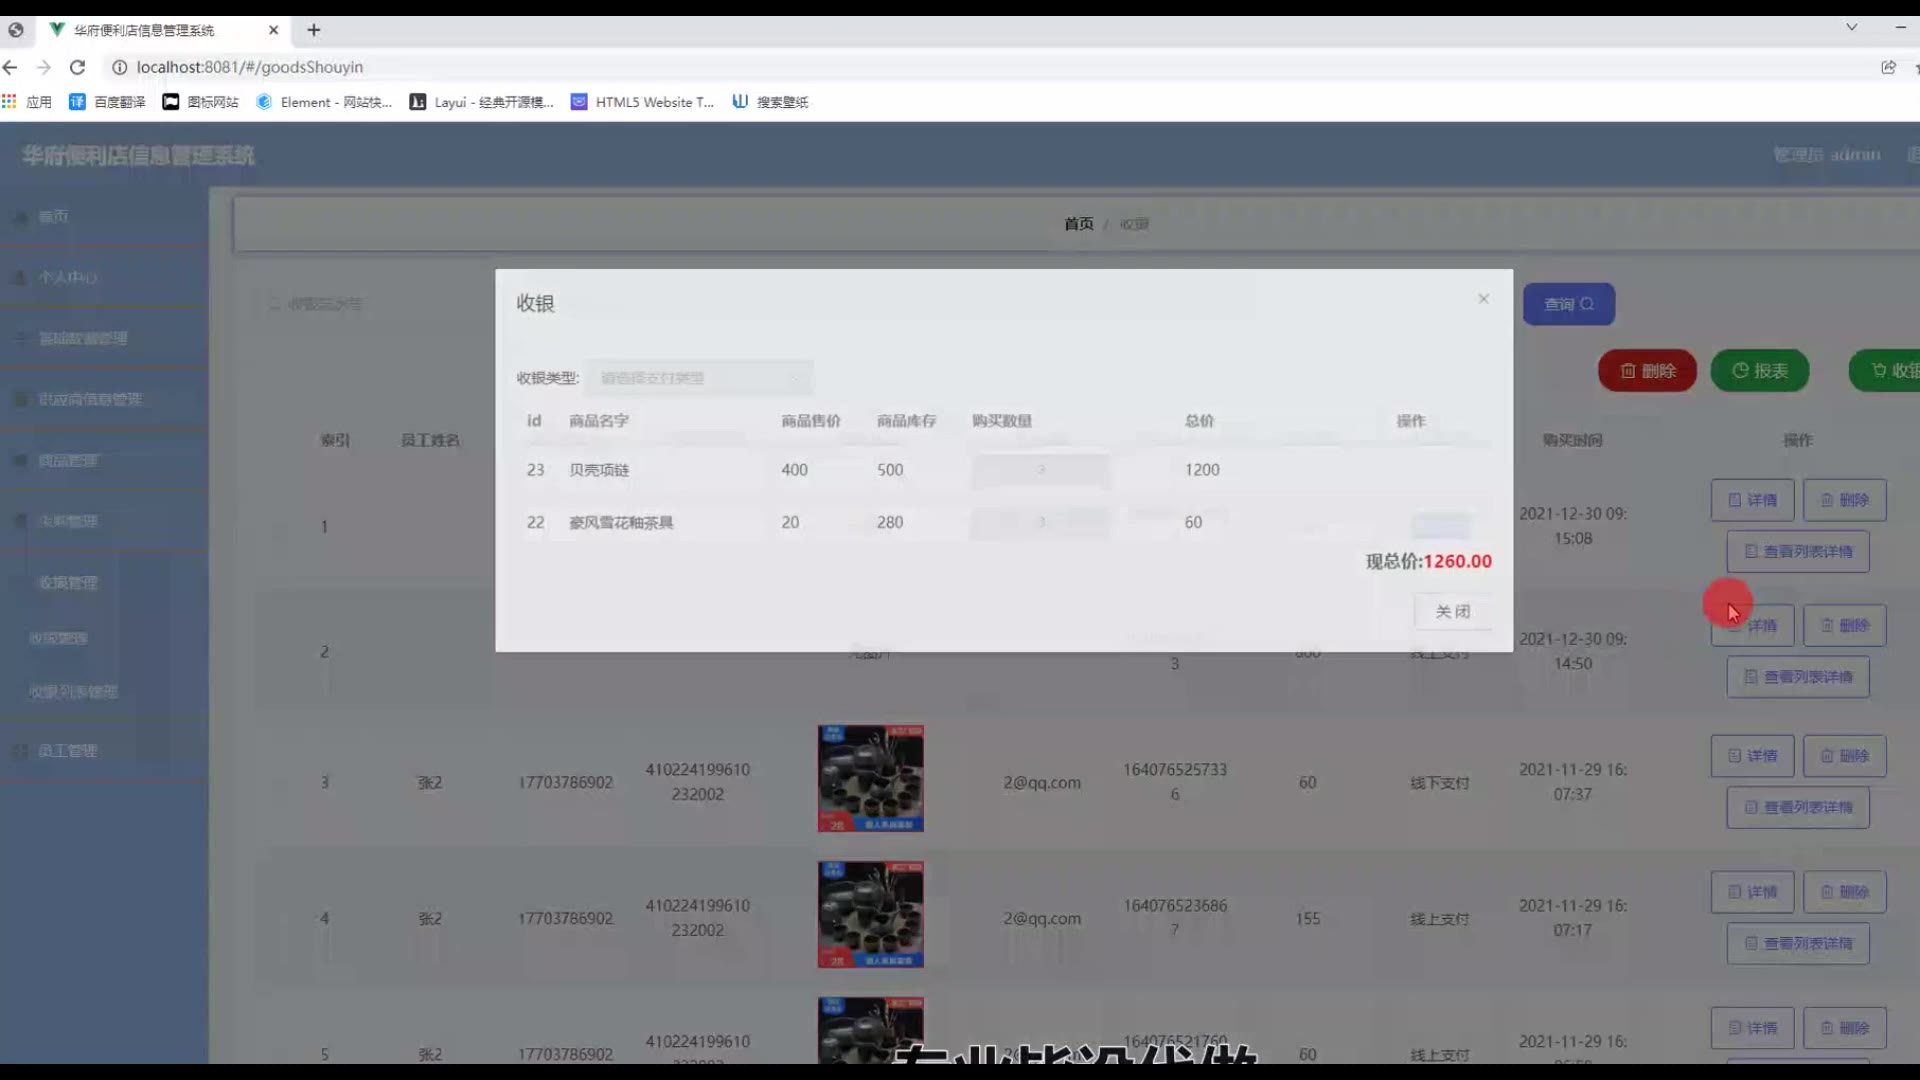1920x1080 pixels.
Task: View site information icon beside localhost URL
Action: point(119,67)
